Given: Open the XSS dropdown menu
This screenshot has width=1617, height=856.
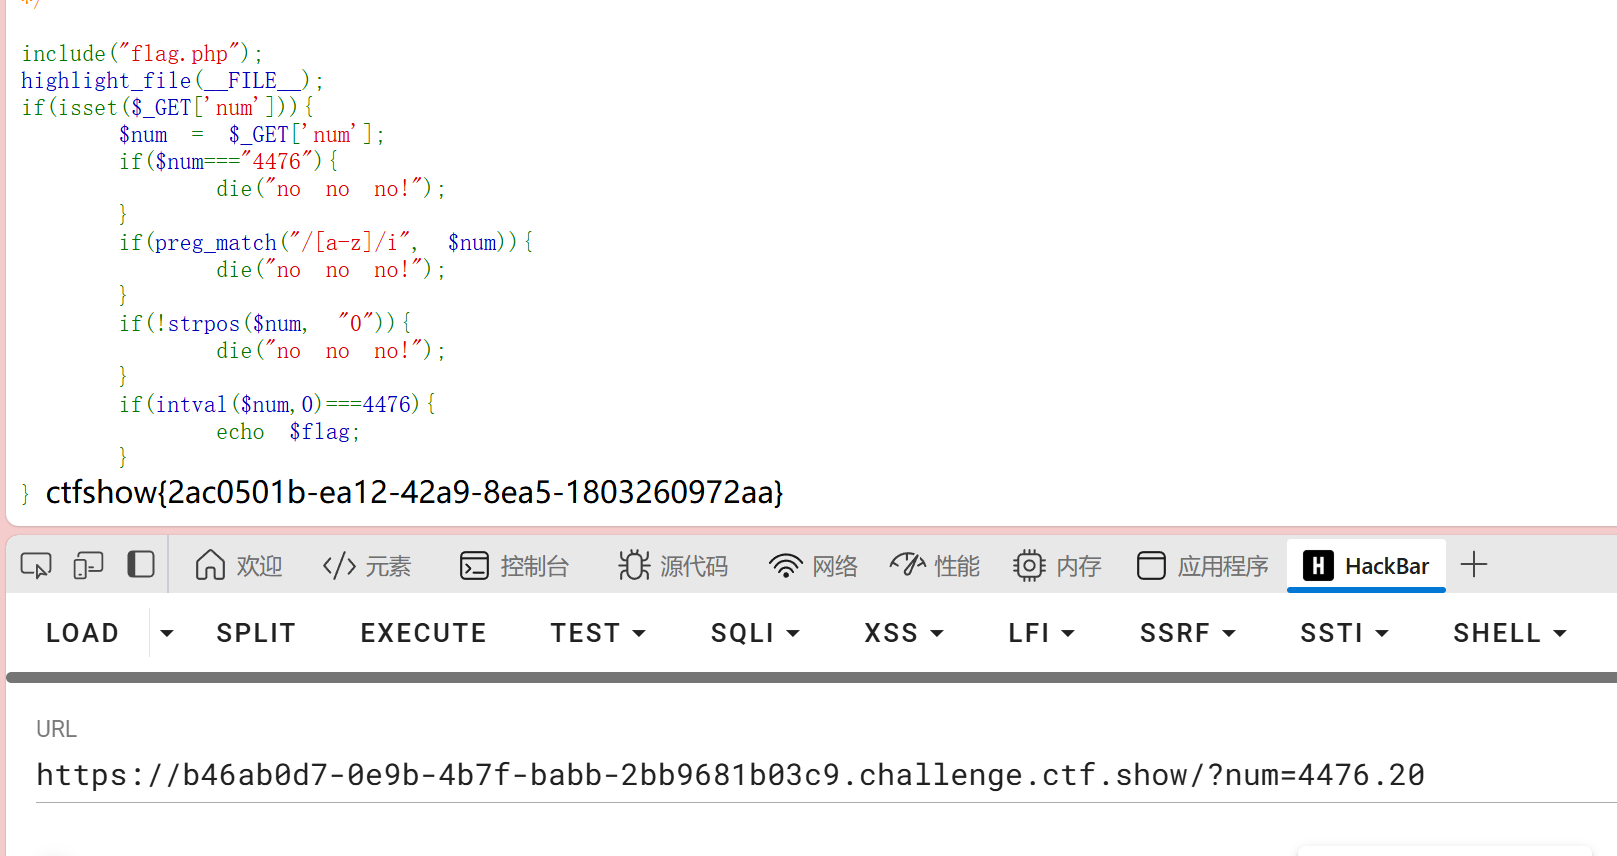Looking at the screenshot, I should (904, 633).
